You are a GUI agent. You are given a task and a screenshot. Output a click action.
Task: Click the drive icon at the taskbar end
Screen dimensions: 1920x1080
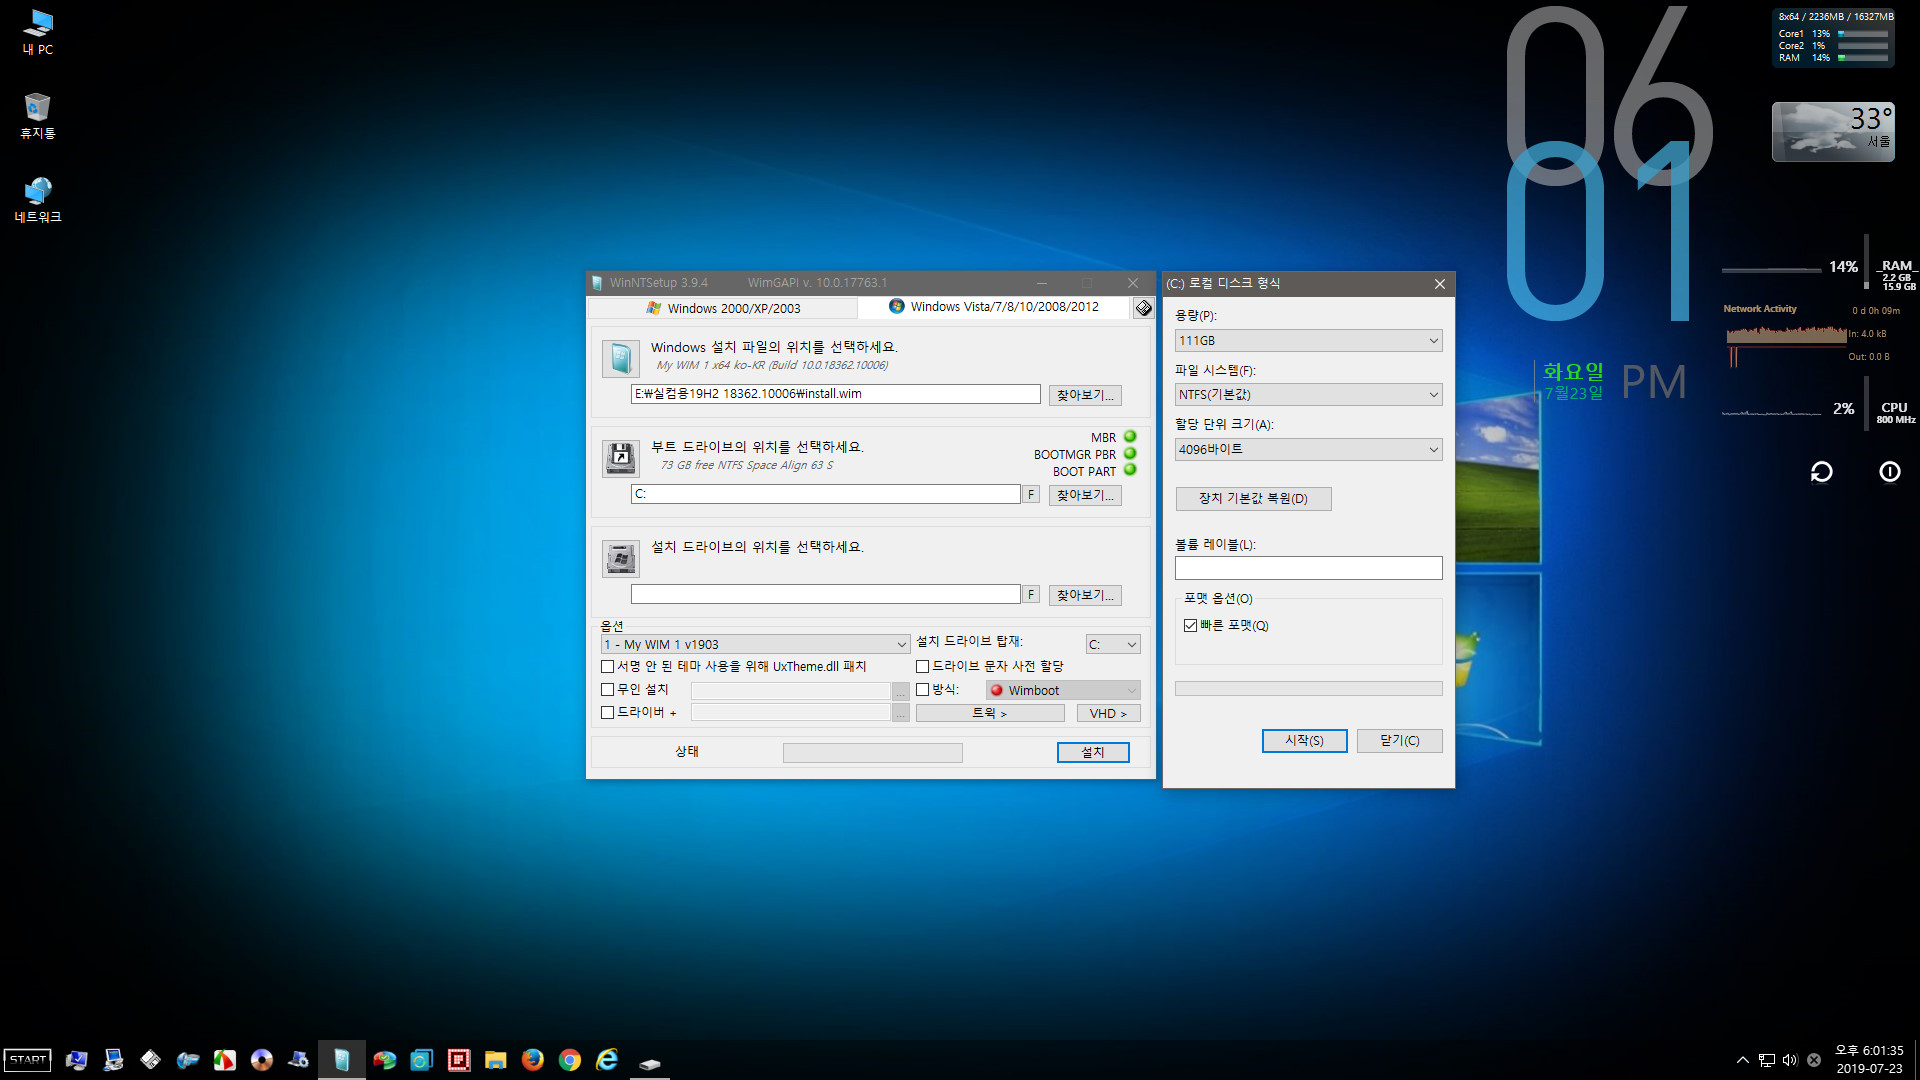pos(649,1062)
